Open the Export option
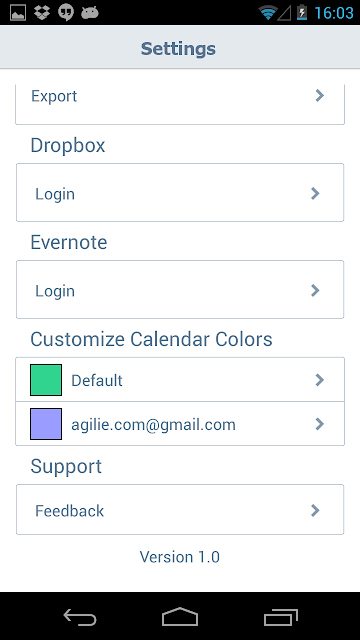The image size is (360, 640). [180, 104]
